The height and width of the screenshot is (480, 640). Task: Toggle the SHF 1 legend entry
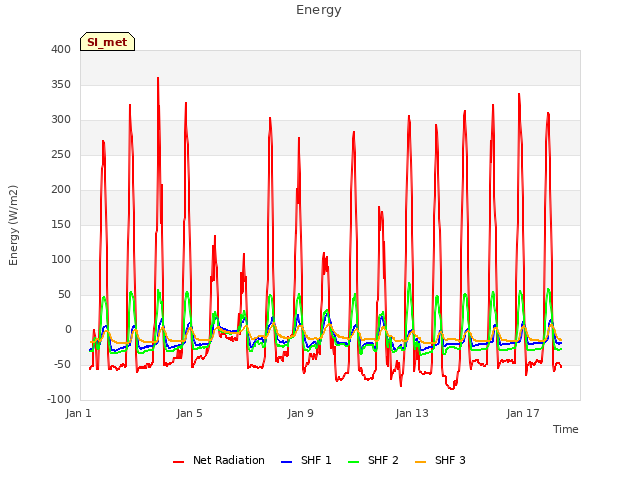click(306, 460)
